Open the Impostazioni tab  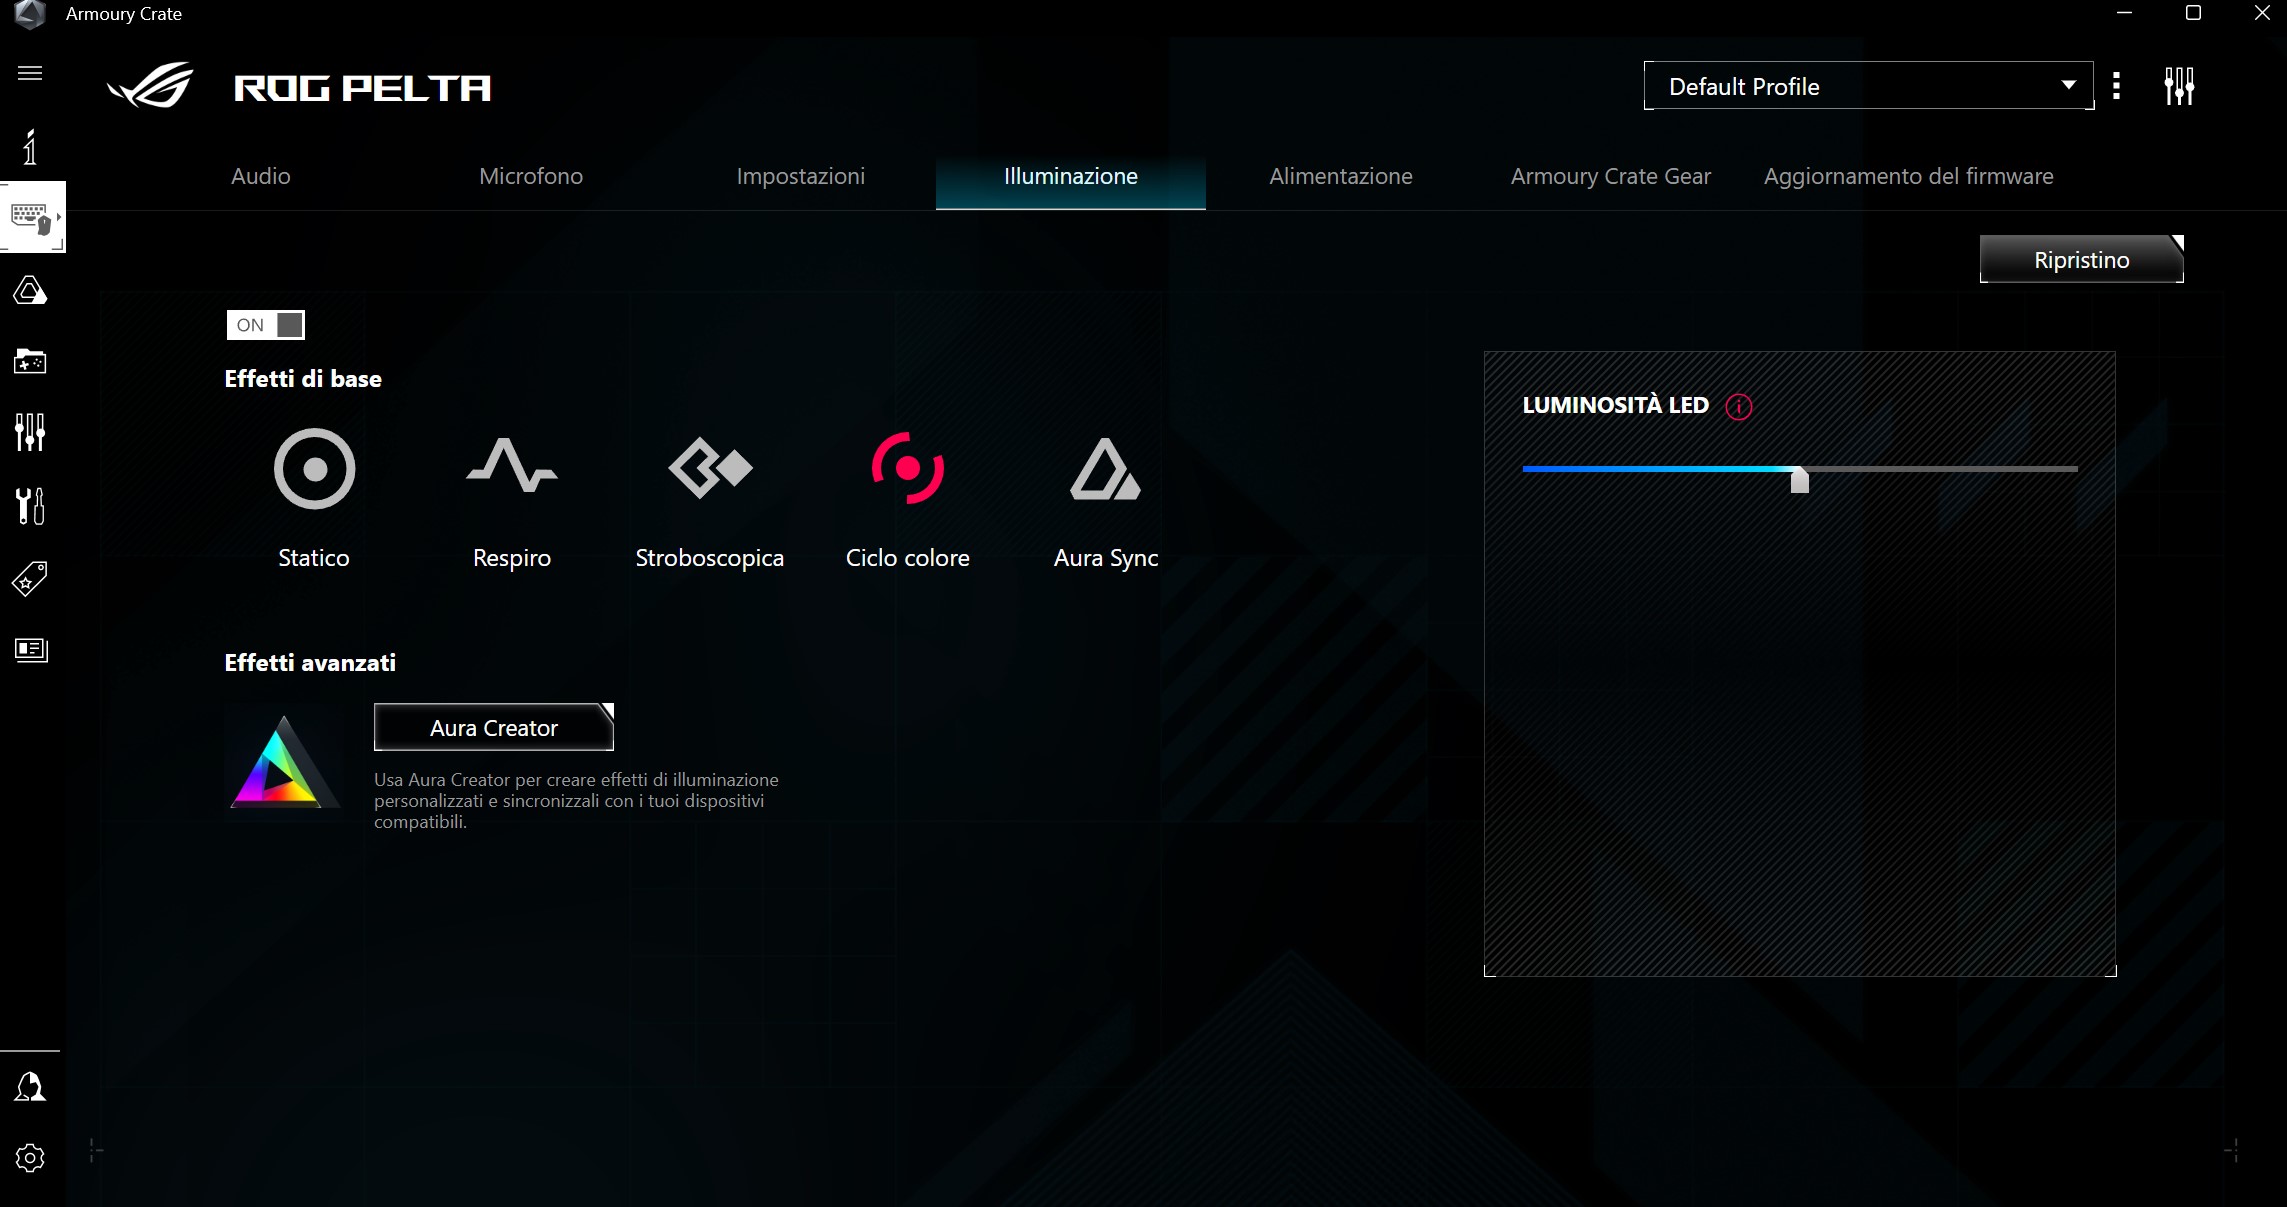coord(801,176)
